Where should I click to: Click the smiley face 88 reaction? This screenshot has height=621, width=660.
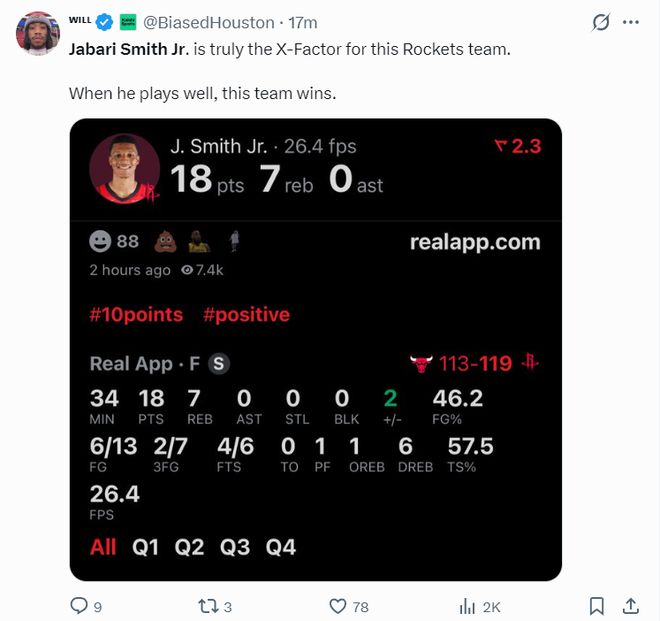click(x=114, y=242)
